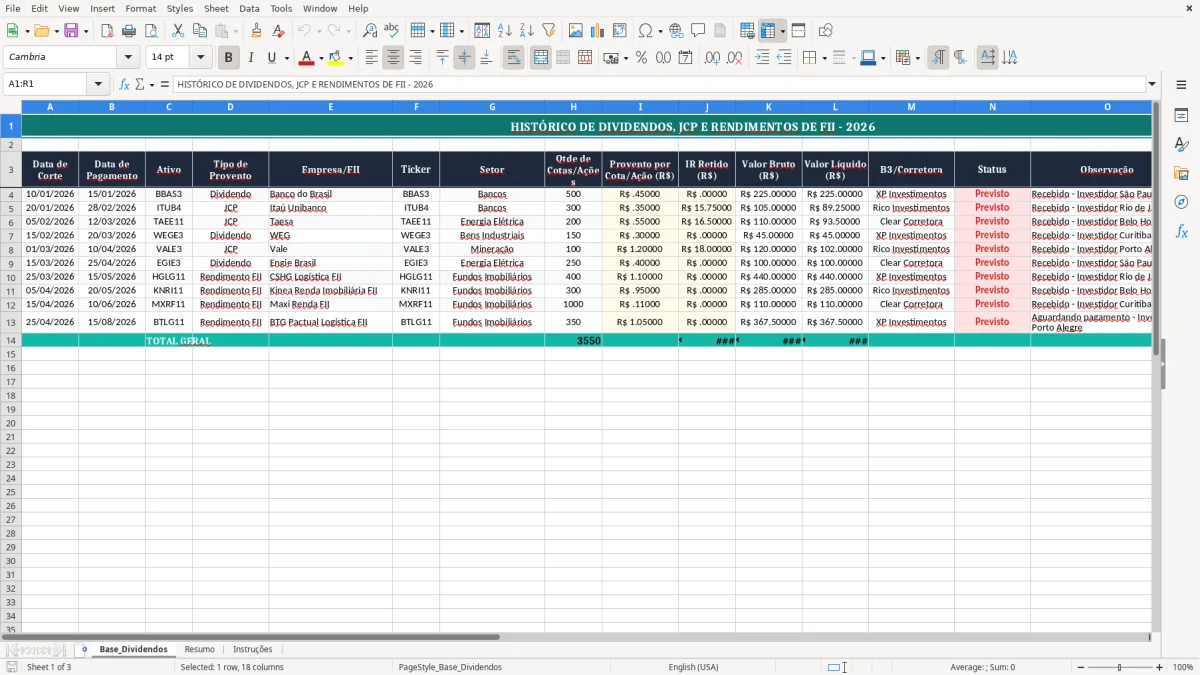Open the Conditional formatting dropdown arrow
This screenshot has height=675, width=1200.
click(x=917, y=58)
